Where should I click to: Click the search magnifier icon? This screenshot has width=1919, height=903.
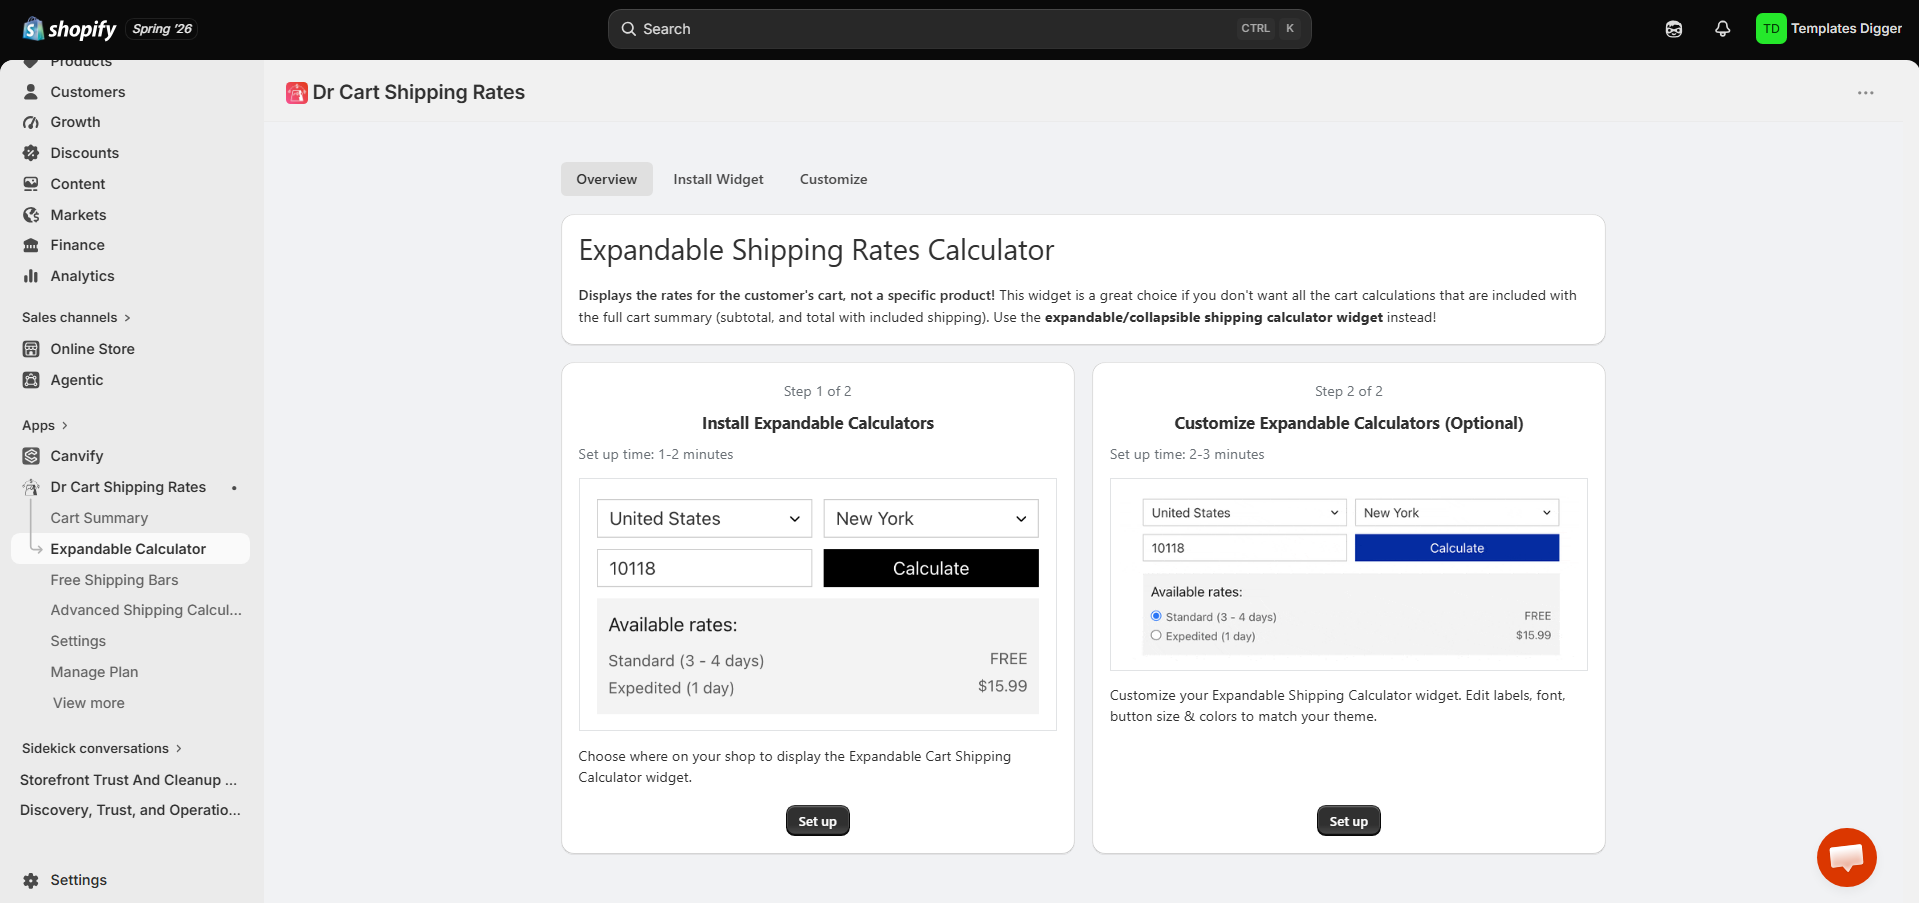629,29
